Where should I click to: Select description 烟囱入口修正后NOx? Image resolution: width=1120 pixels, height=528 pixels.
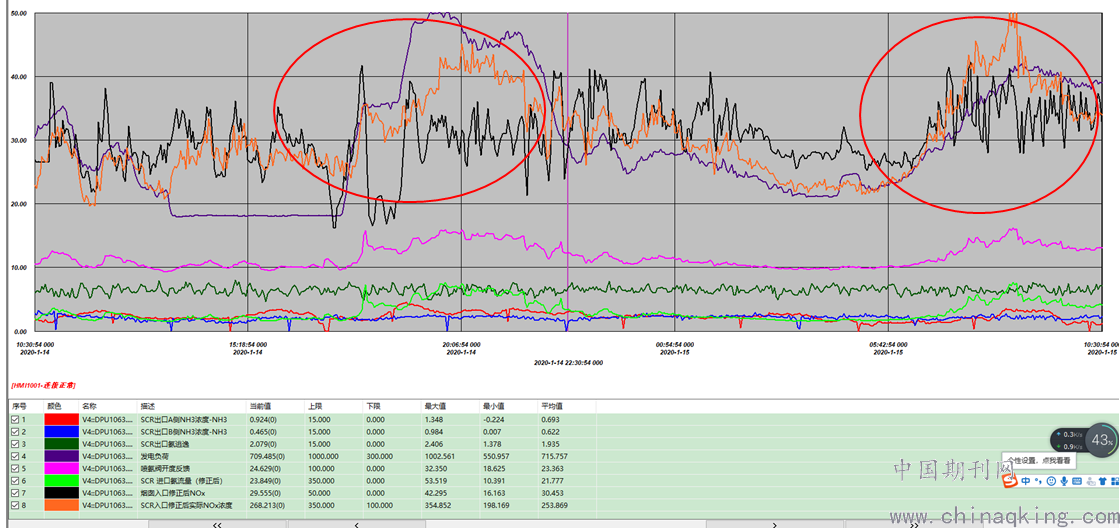pos(174,492)
